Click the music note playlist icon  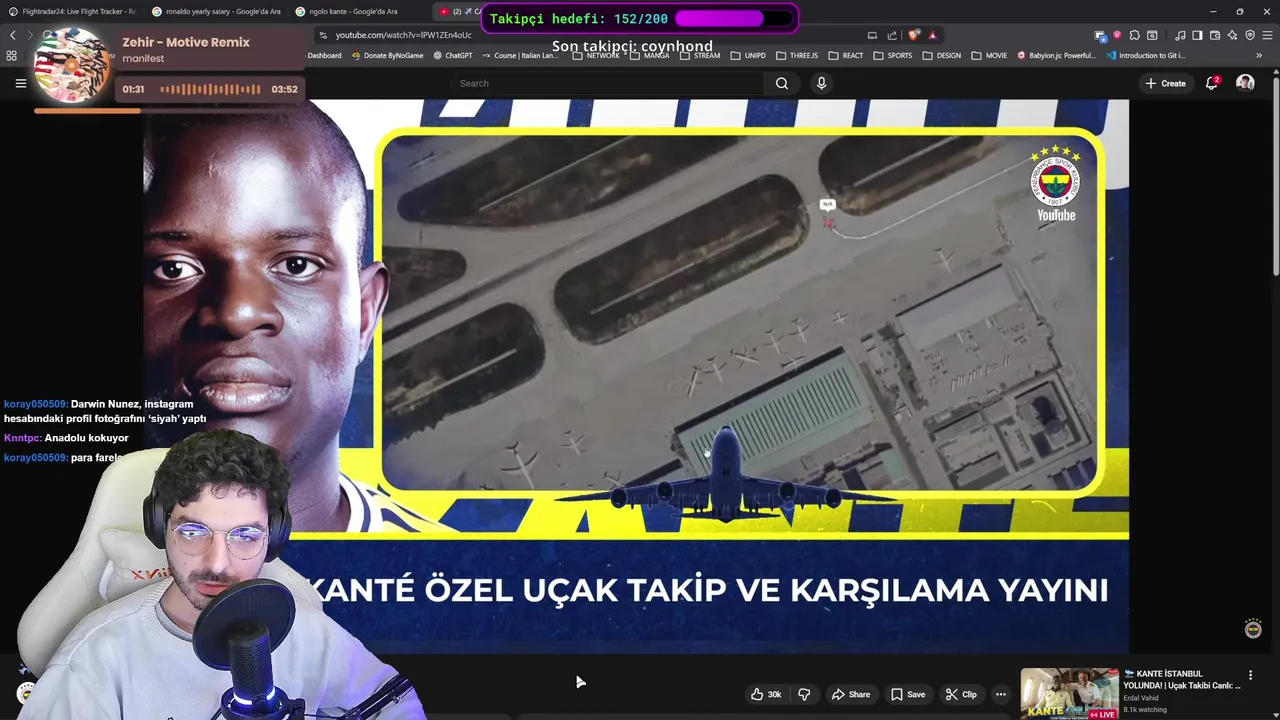[x=1180, y=35]
